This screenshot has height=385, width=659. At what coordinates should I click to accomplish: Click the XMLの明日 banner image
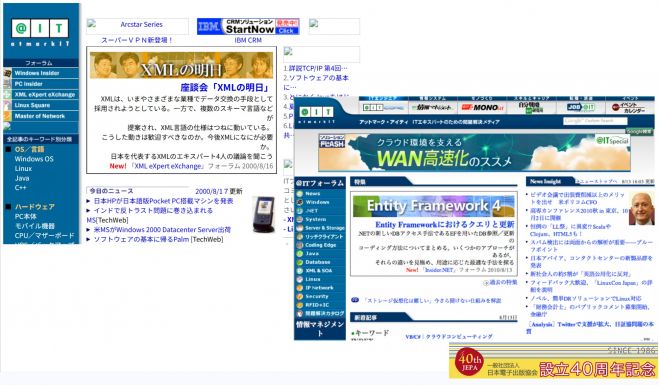point(181,65)
